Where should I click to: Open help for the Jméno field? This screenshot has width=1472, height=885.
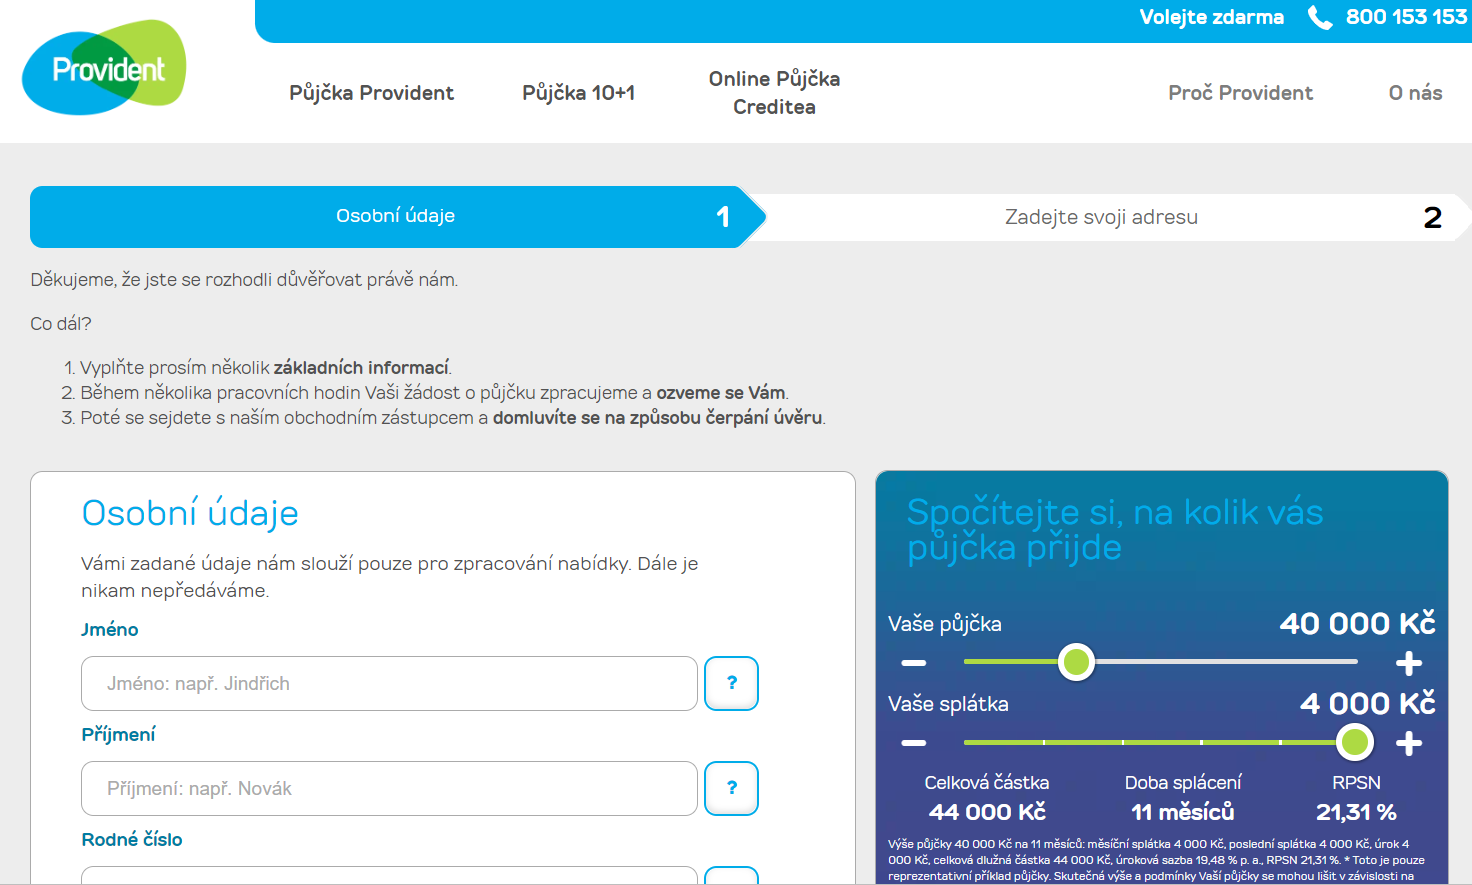click(731, 683)
